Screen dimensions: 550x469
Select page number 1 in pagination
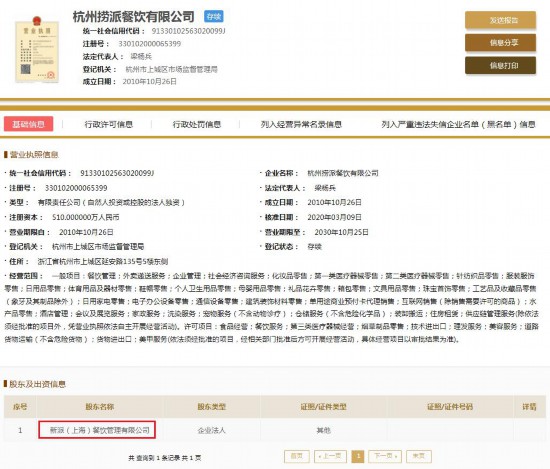click(358, 456)
